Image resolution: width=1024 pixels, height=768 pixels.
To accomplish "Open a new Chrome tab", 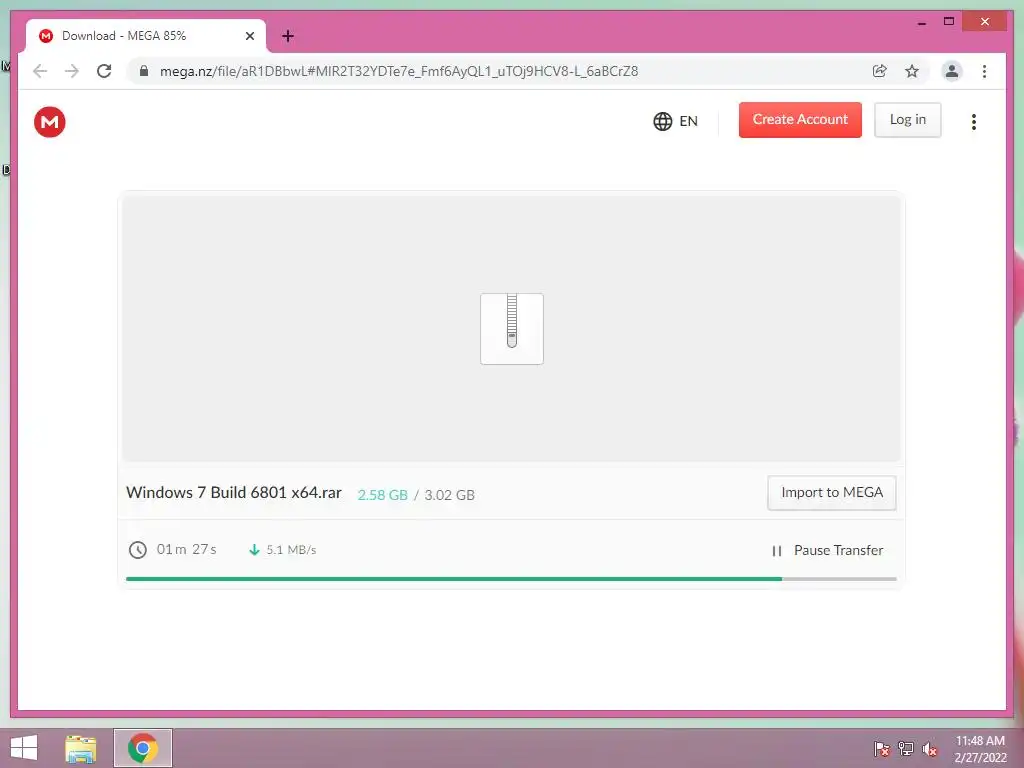I will pos(288,36).
